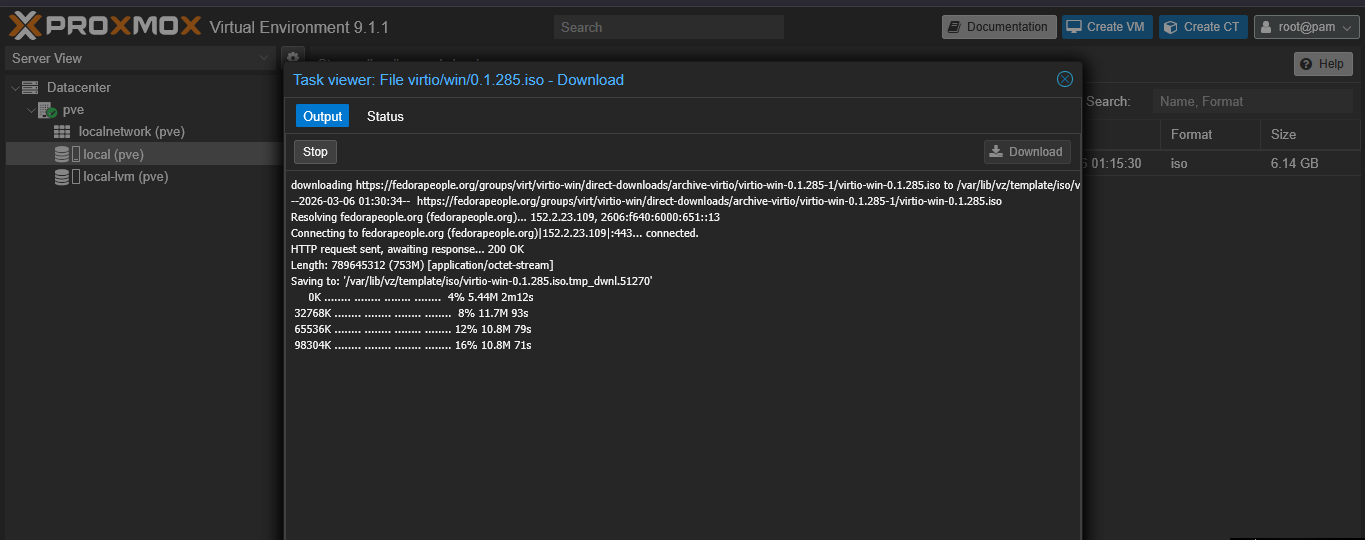
Task: Click the 'Length: 789645312' log line
Action: (422, 265)
